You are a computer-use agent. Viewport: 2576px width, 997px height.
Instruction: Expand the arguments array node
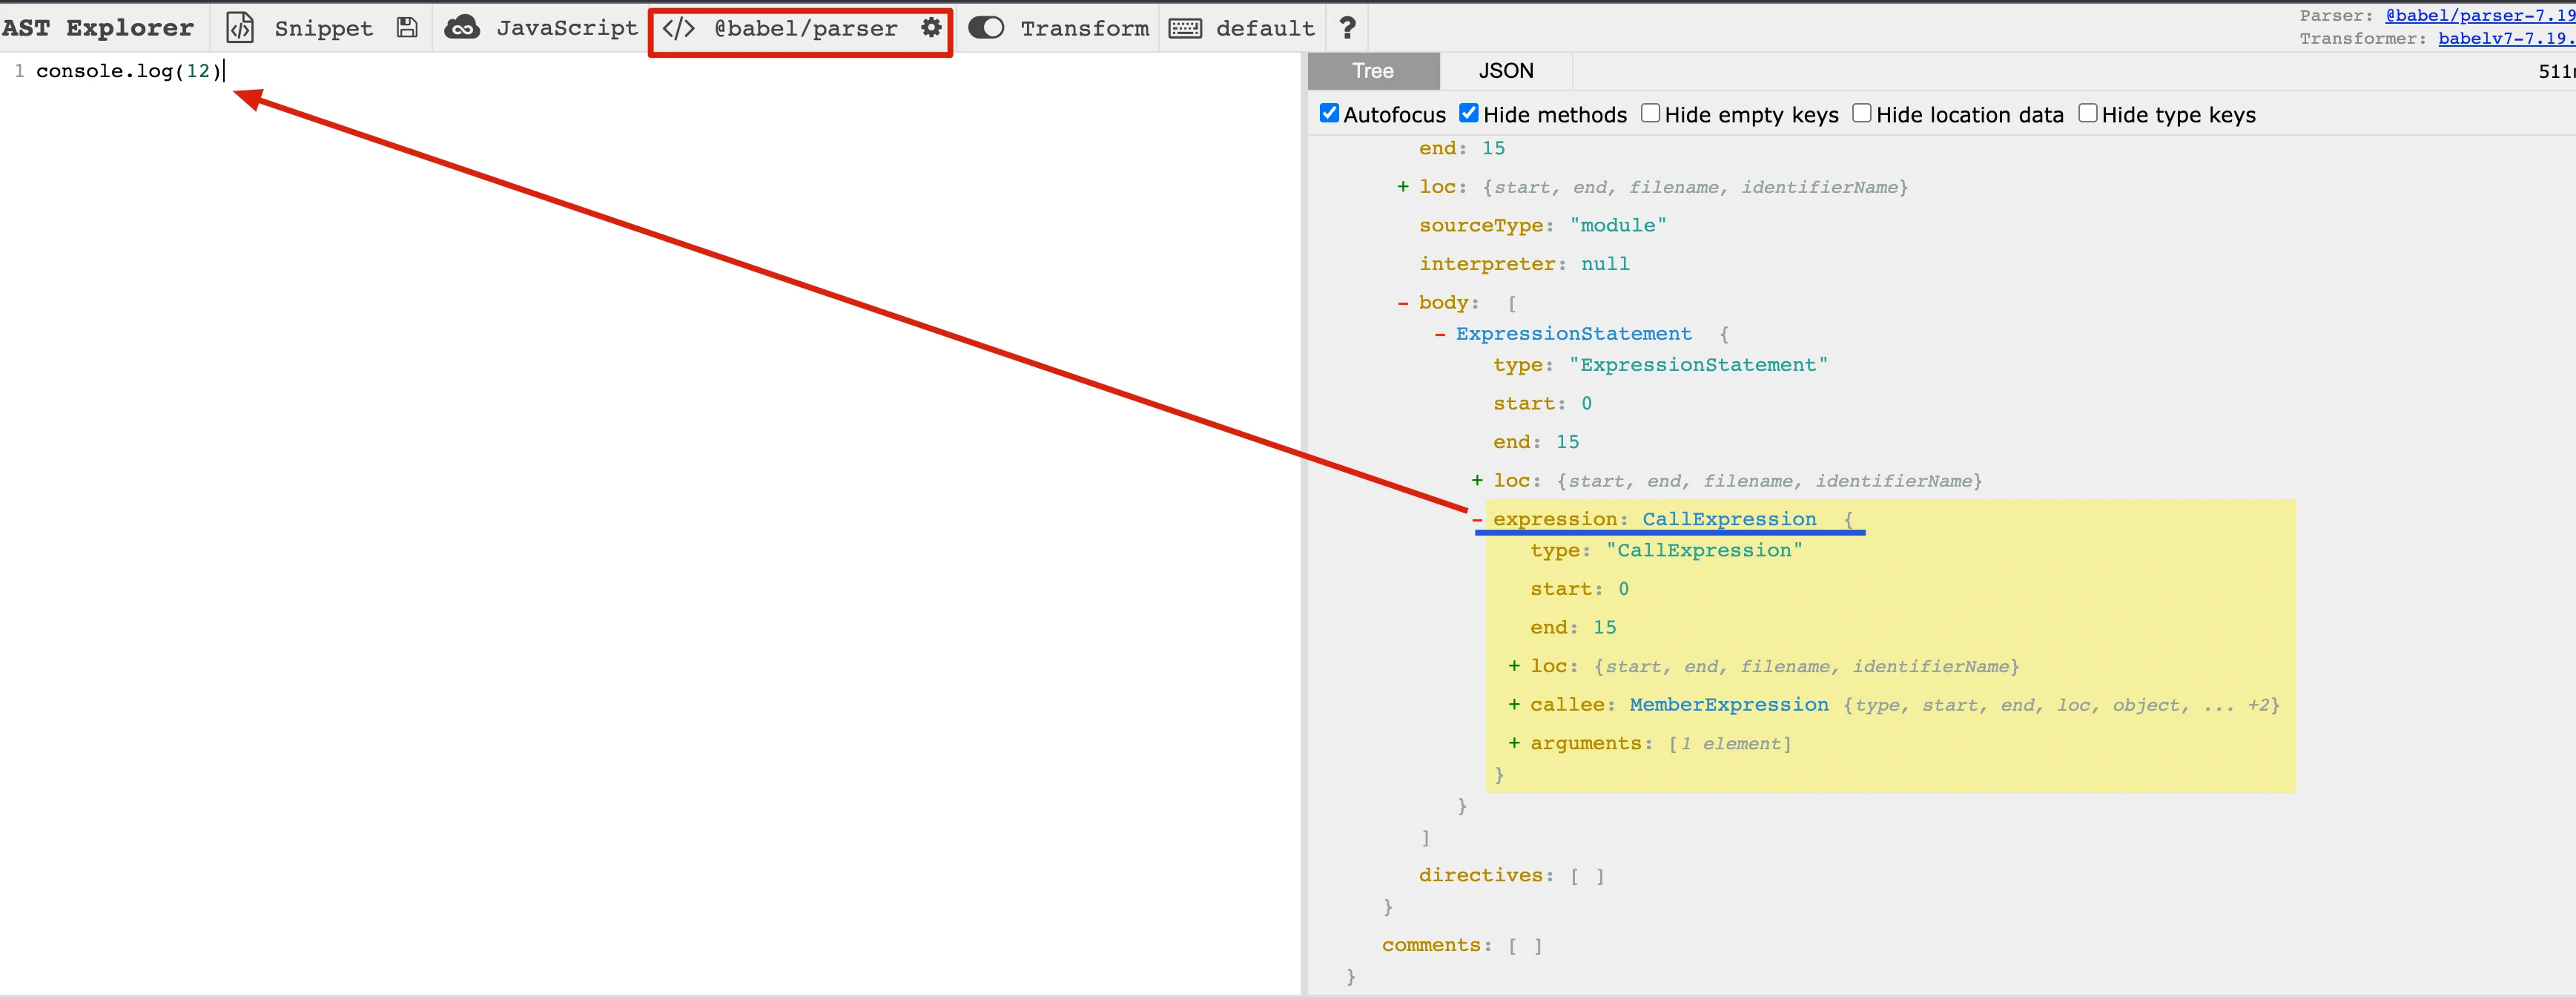[x=1514, y=743]
